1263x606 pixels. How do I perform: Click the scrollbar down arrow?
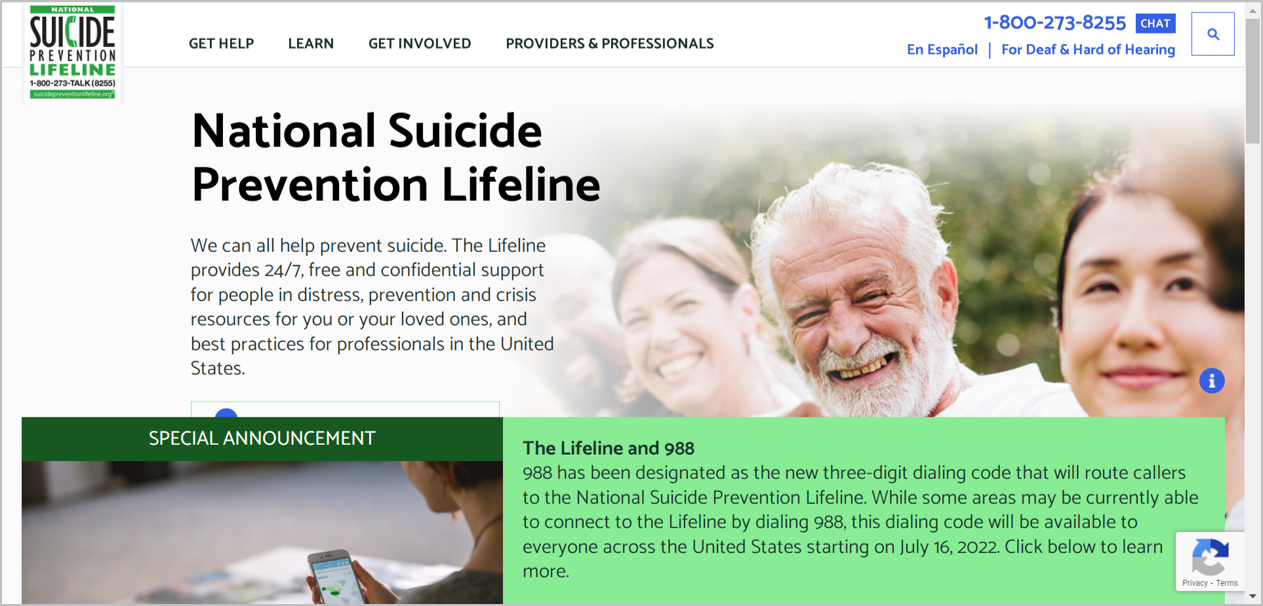[1254, 596]
